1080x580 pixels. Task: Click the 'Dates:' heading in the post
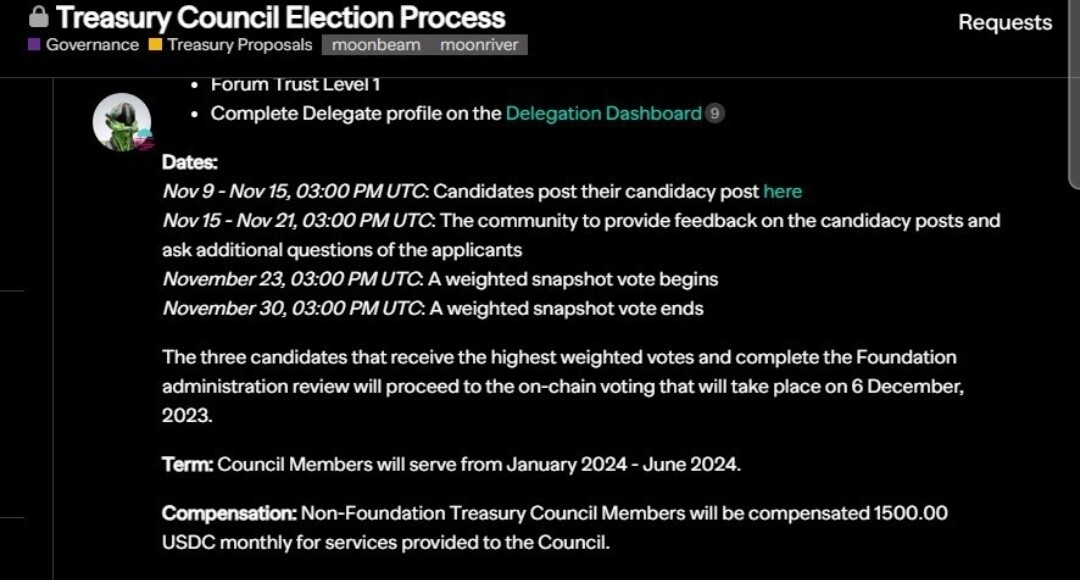pos(189,162)
